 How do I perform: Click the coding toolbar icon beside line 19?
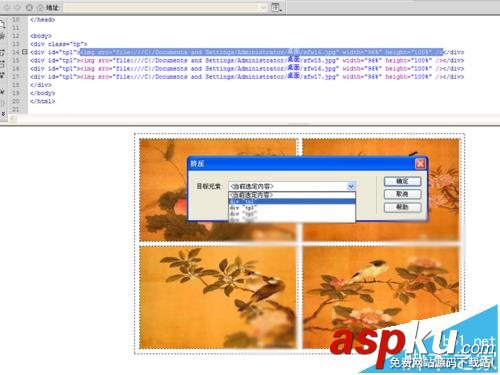point(3,91)
